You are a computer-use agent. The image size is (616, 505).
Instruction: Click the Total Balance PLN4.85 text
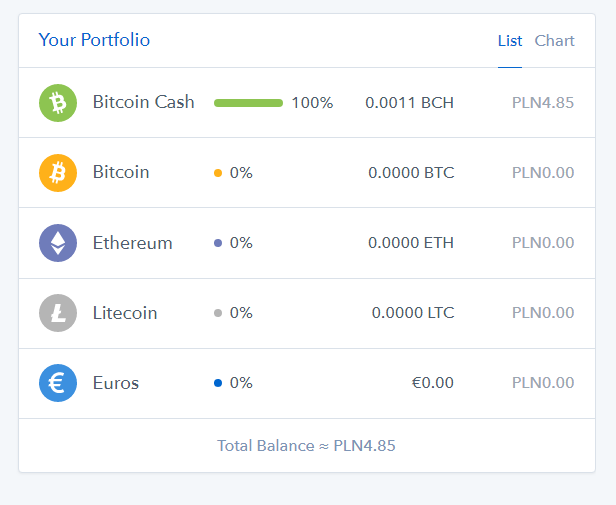(x=306, y=446)
